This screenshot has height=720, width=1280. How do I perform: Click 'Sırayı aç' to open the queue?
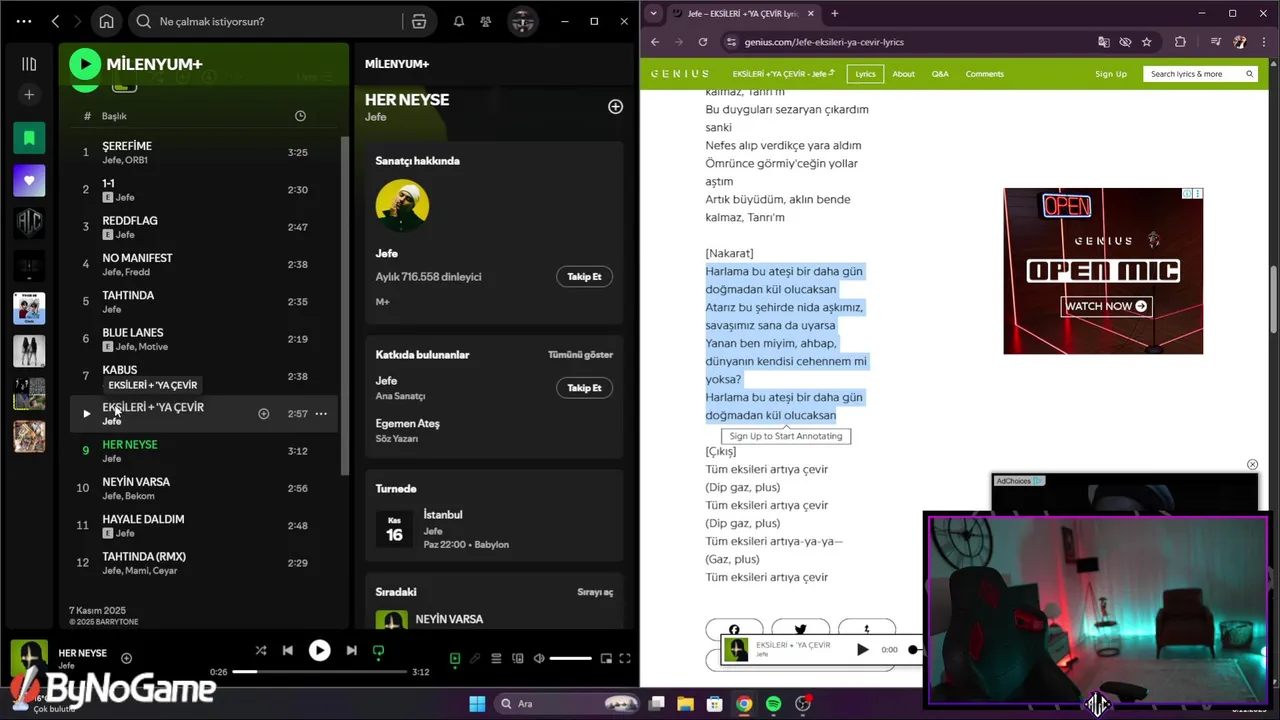595,592
